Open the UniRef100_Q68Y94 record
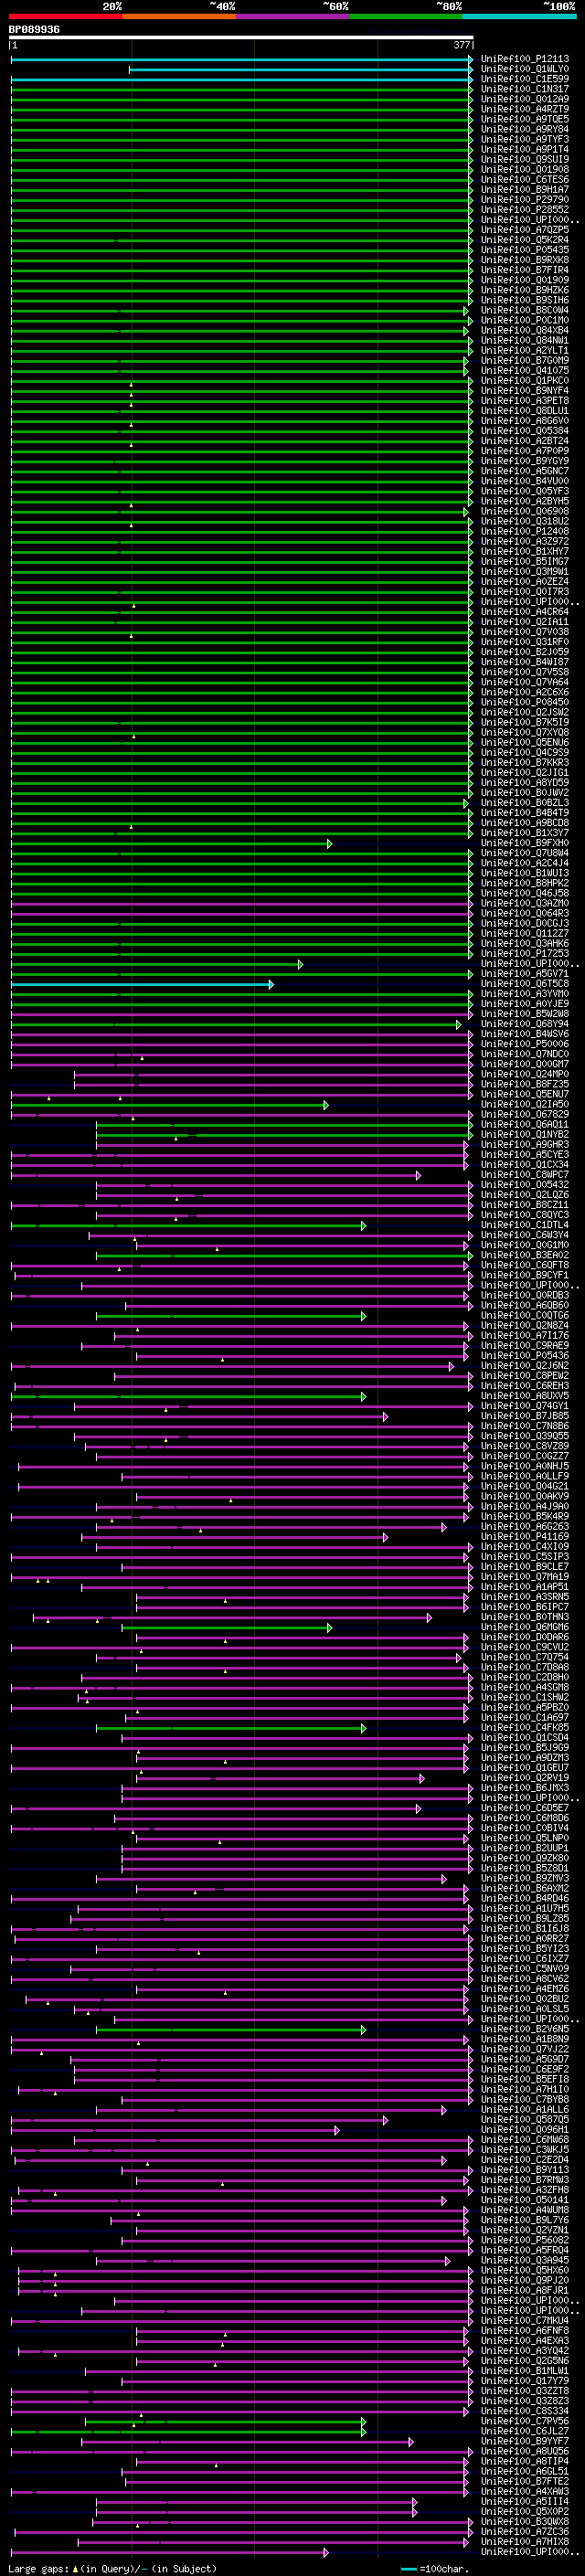The image size is (585, 2576). [525, 1024]
